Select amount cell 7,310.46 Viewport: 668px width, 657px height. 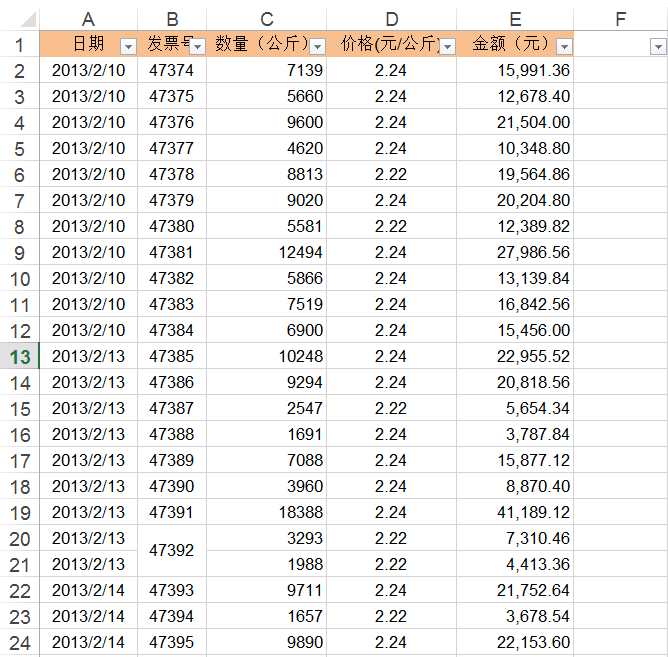click(x=515, y=538)
